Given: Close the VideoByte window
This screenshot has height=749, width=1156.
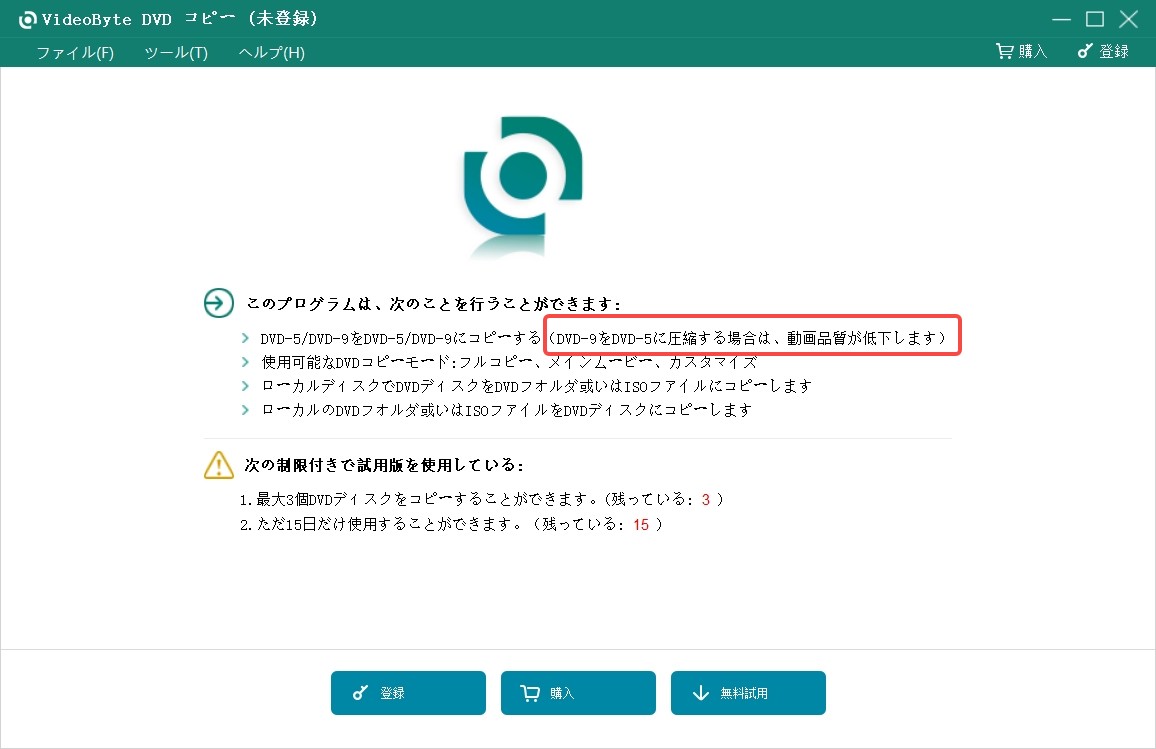Looking at the screenshot, I should pyautogui.click(x=1129, y=19).
